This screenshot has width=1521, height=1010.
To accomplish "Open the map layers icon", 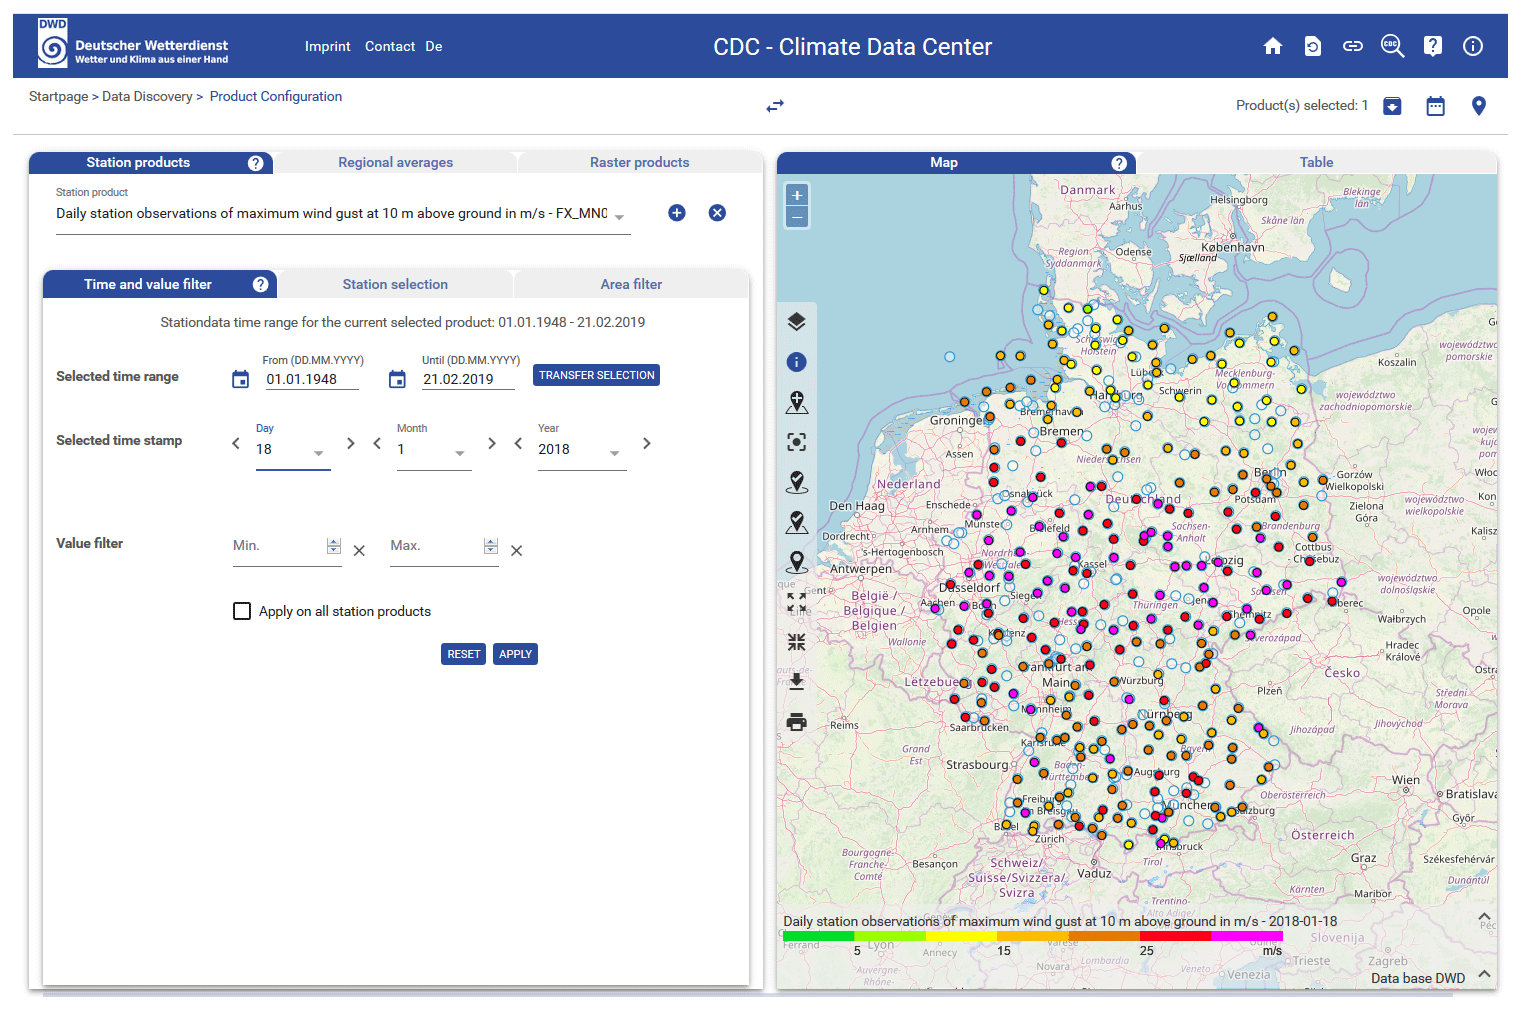I will pyautogui.click(x=796, y=322).
